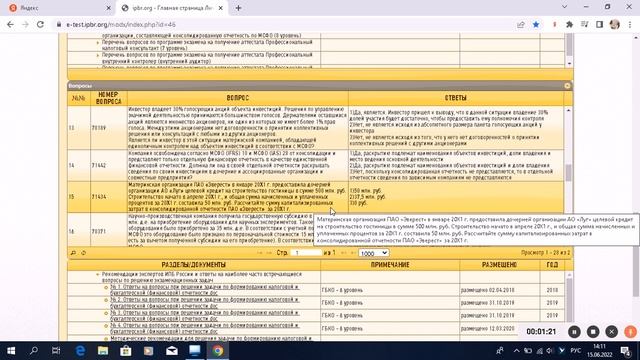
Task: Click the search magnifier in the pager
Action: [x=73, y=253]
